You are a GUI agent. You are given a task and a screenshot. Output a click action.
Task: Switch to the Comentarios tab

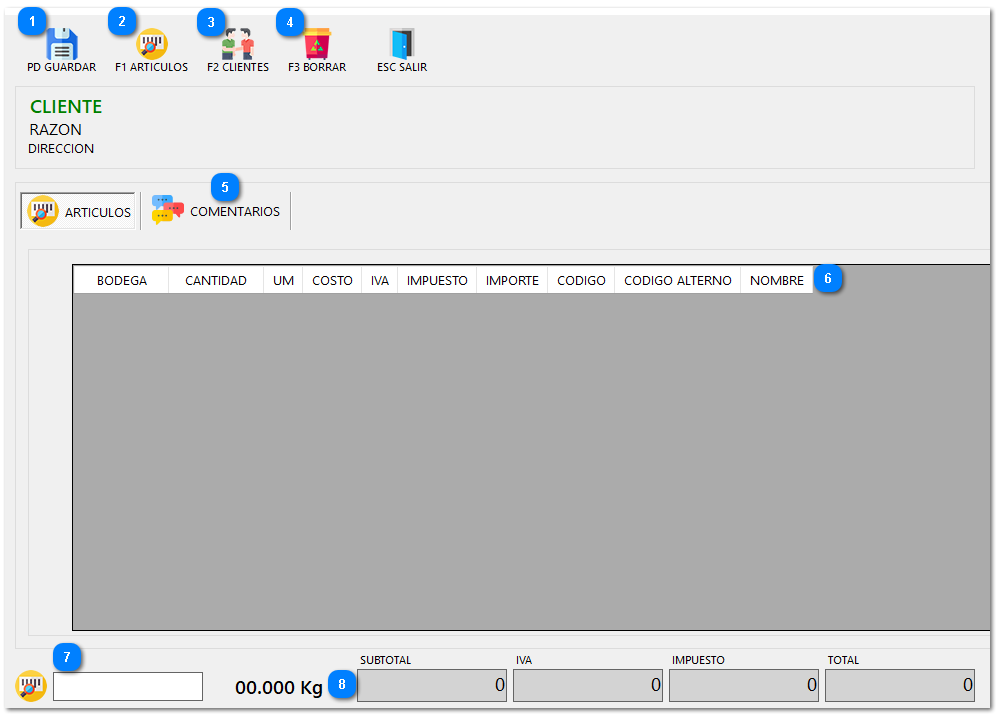click(x=217, y=212)
